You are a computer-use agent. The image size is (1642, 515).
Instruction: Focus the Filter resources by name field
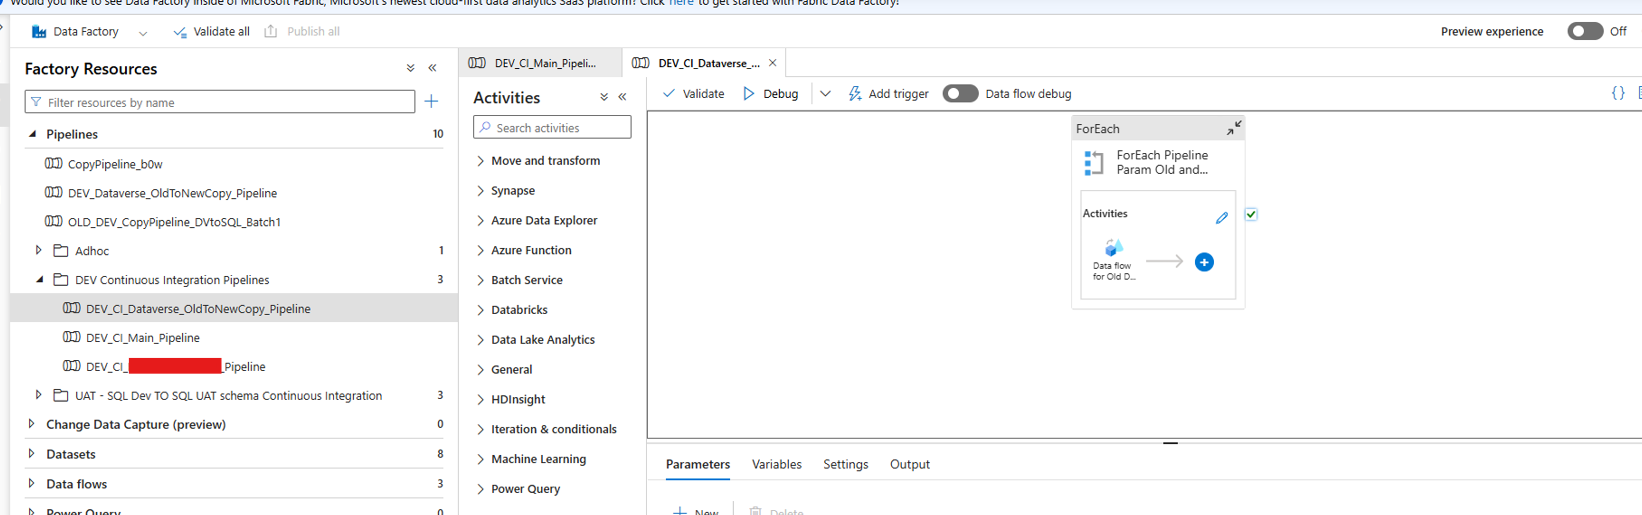tap(220, 102)
